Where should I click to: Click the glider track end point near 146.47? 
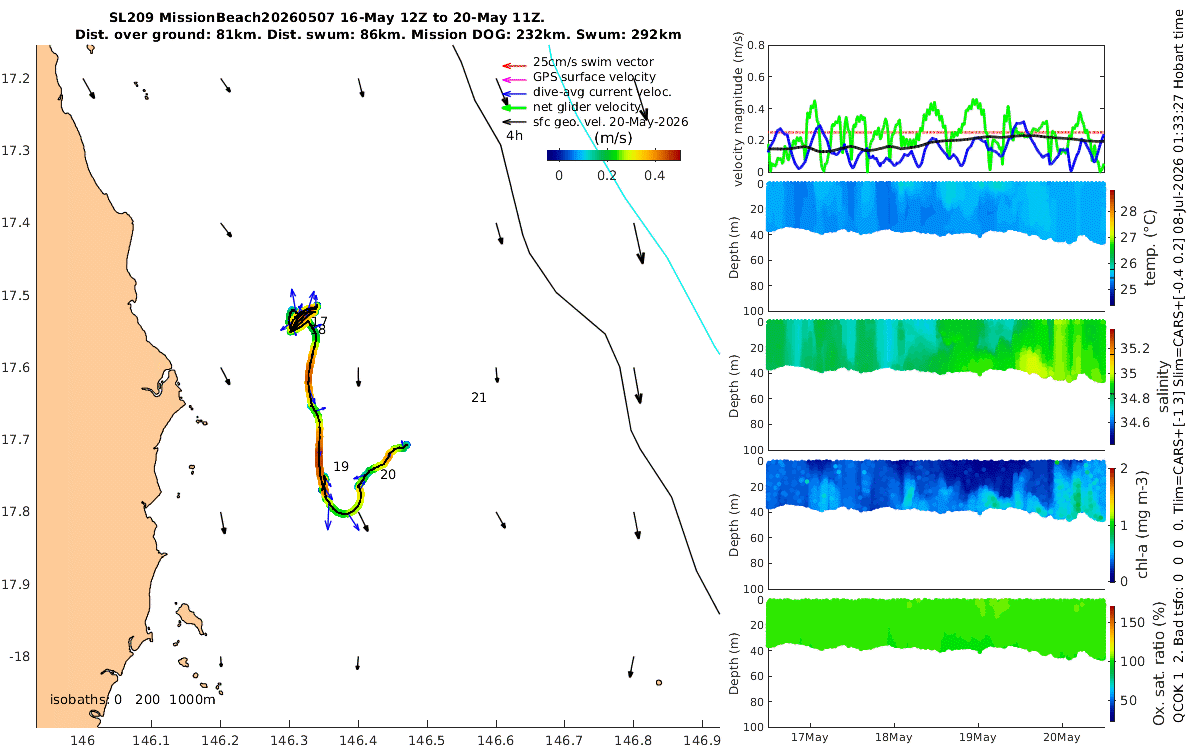coord(405,444)
